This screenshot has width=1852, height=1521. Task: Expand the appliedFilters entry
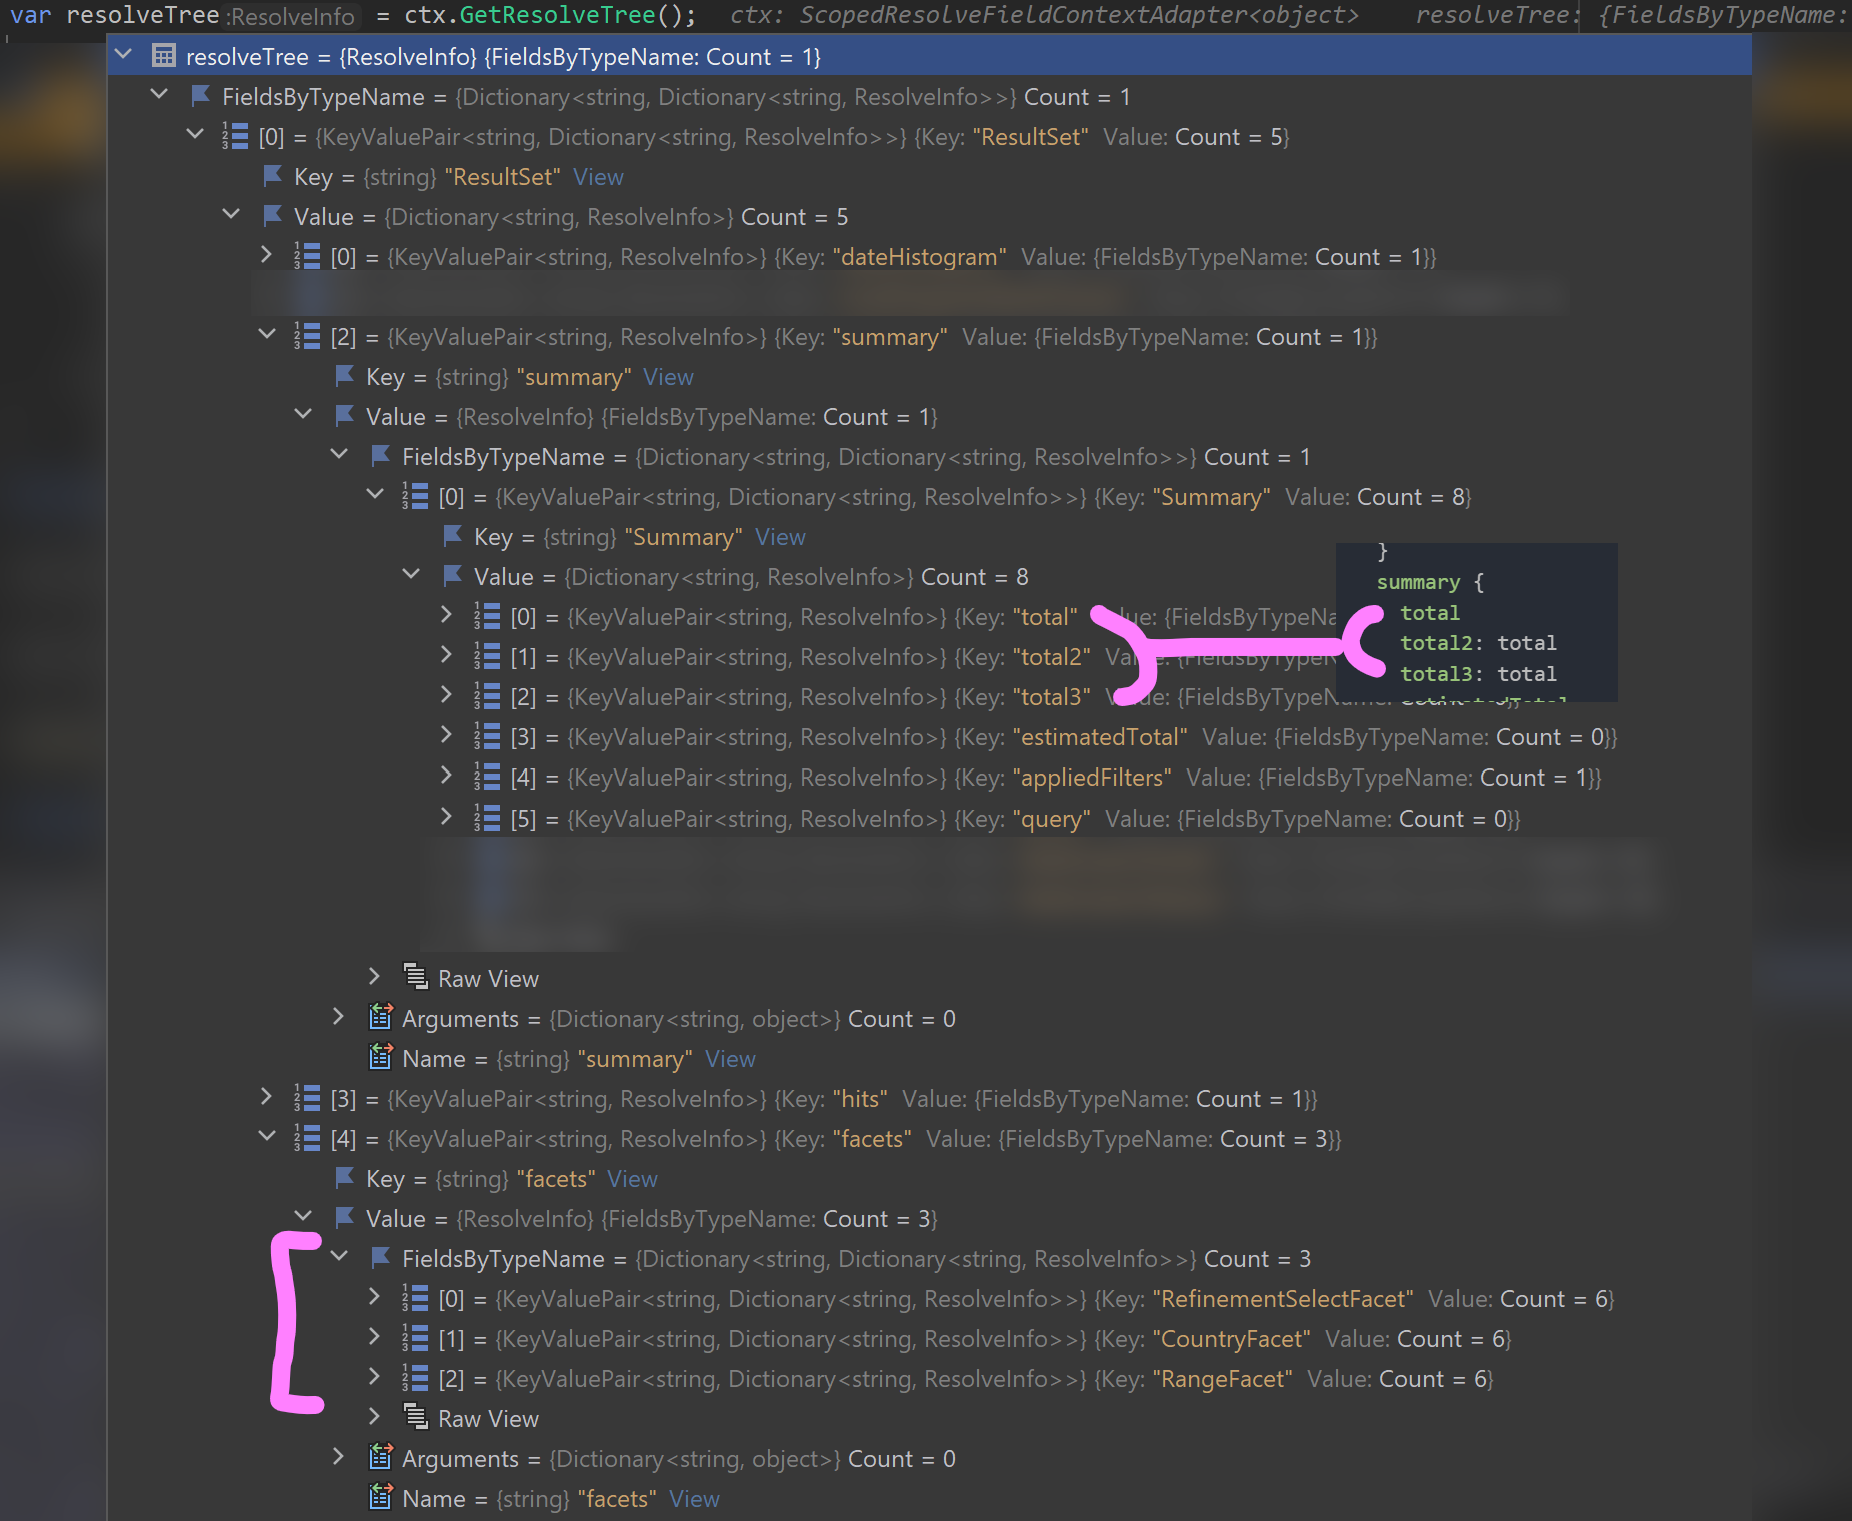point(446,777)
